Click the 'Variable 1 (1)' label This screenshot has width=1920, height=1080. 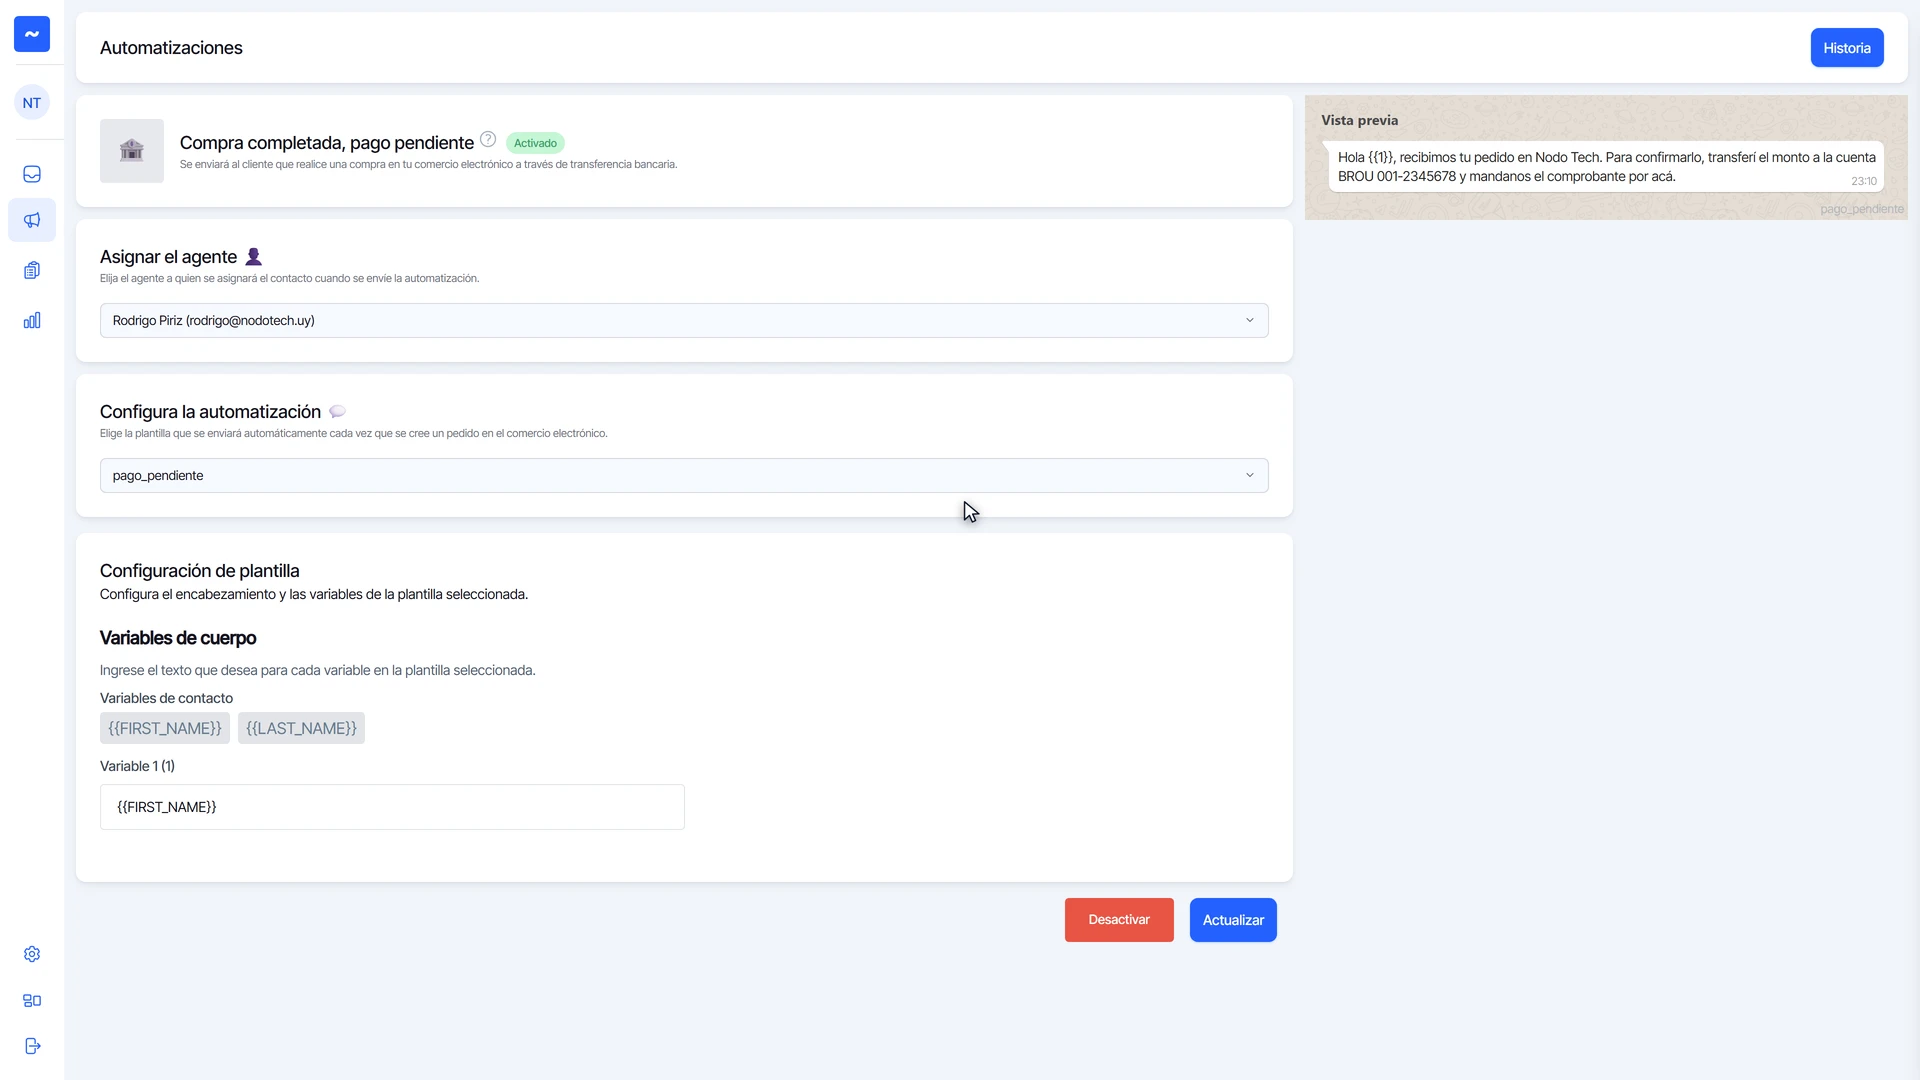pyautogui.click(x=137, y=766)
